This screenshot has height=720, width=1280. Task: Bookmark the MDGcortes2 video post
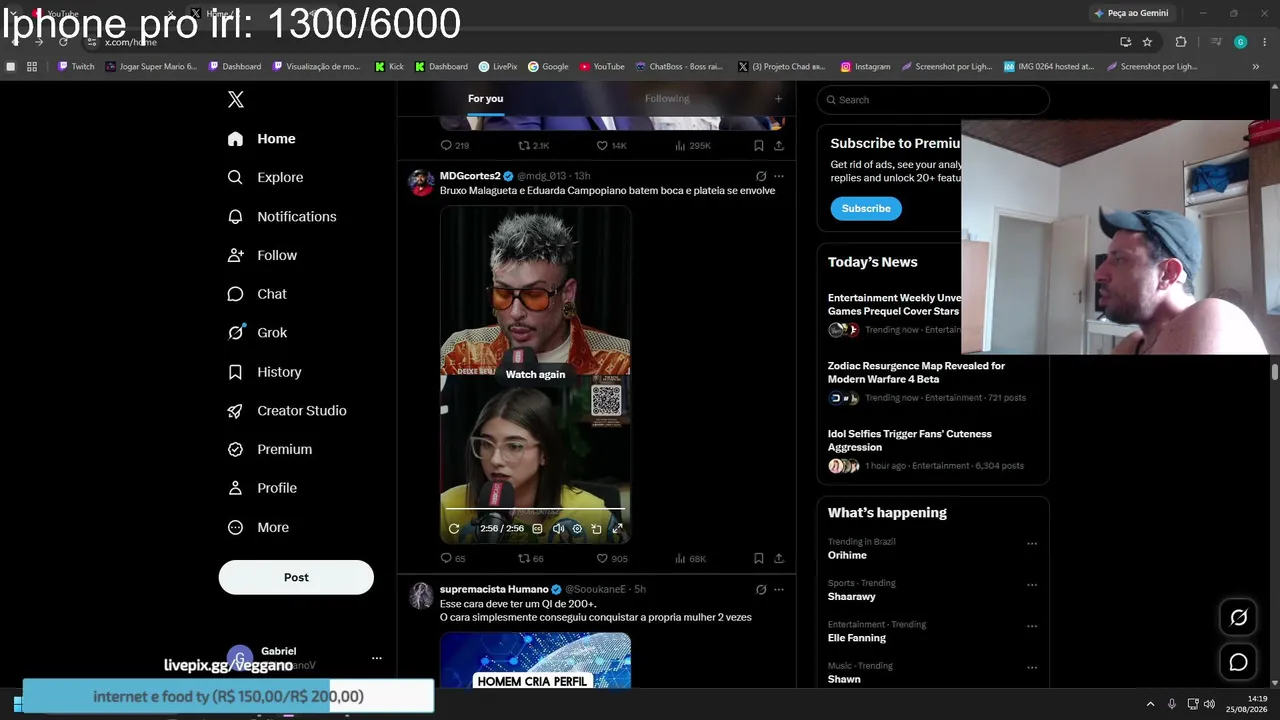click(759, 559)
